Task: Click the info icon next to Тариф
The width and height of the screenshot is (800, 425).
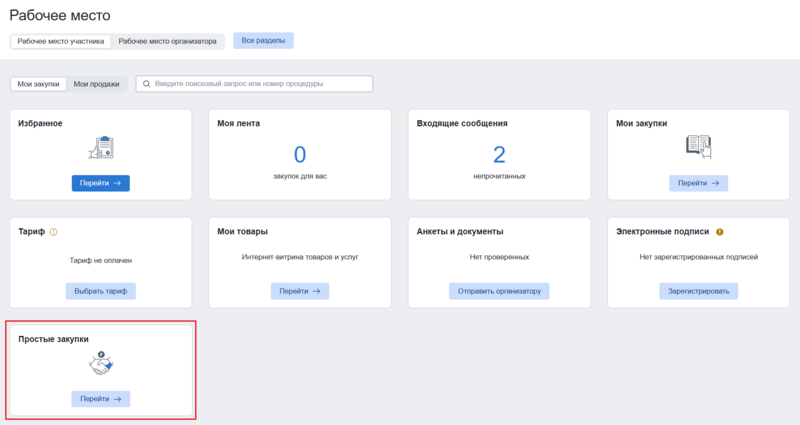Action: coord(54,232)
